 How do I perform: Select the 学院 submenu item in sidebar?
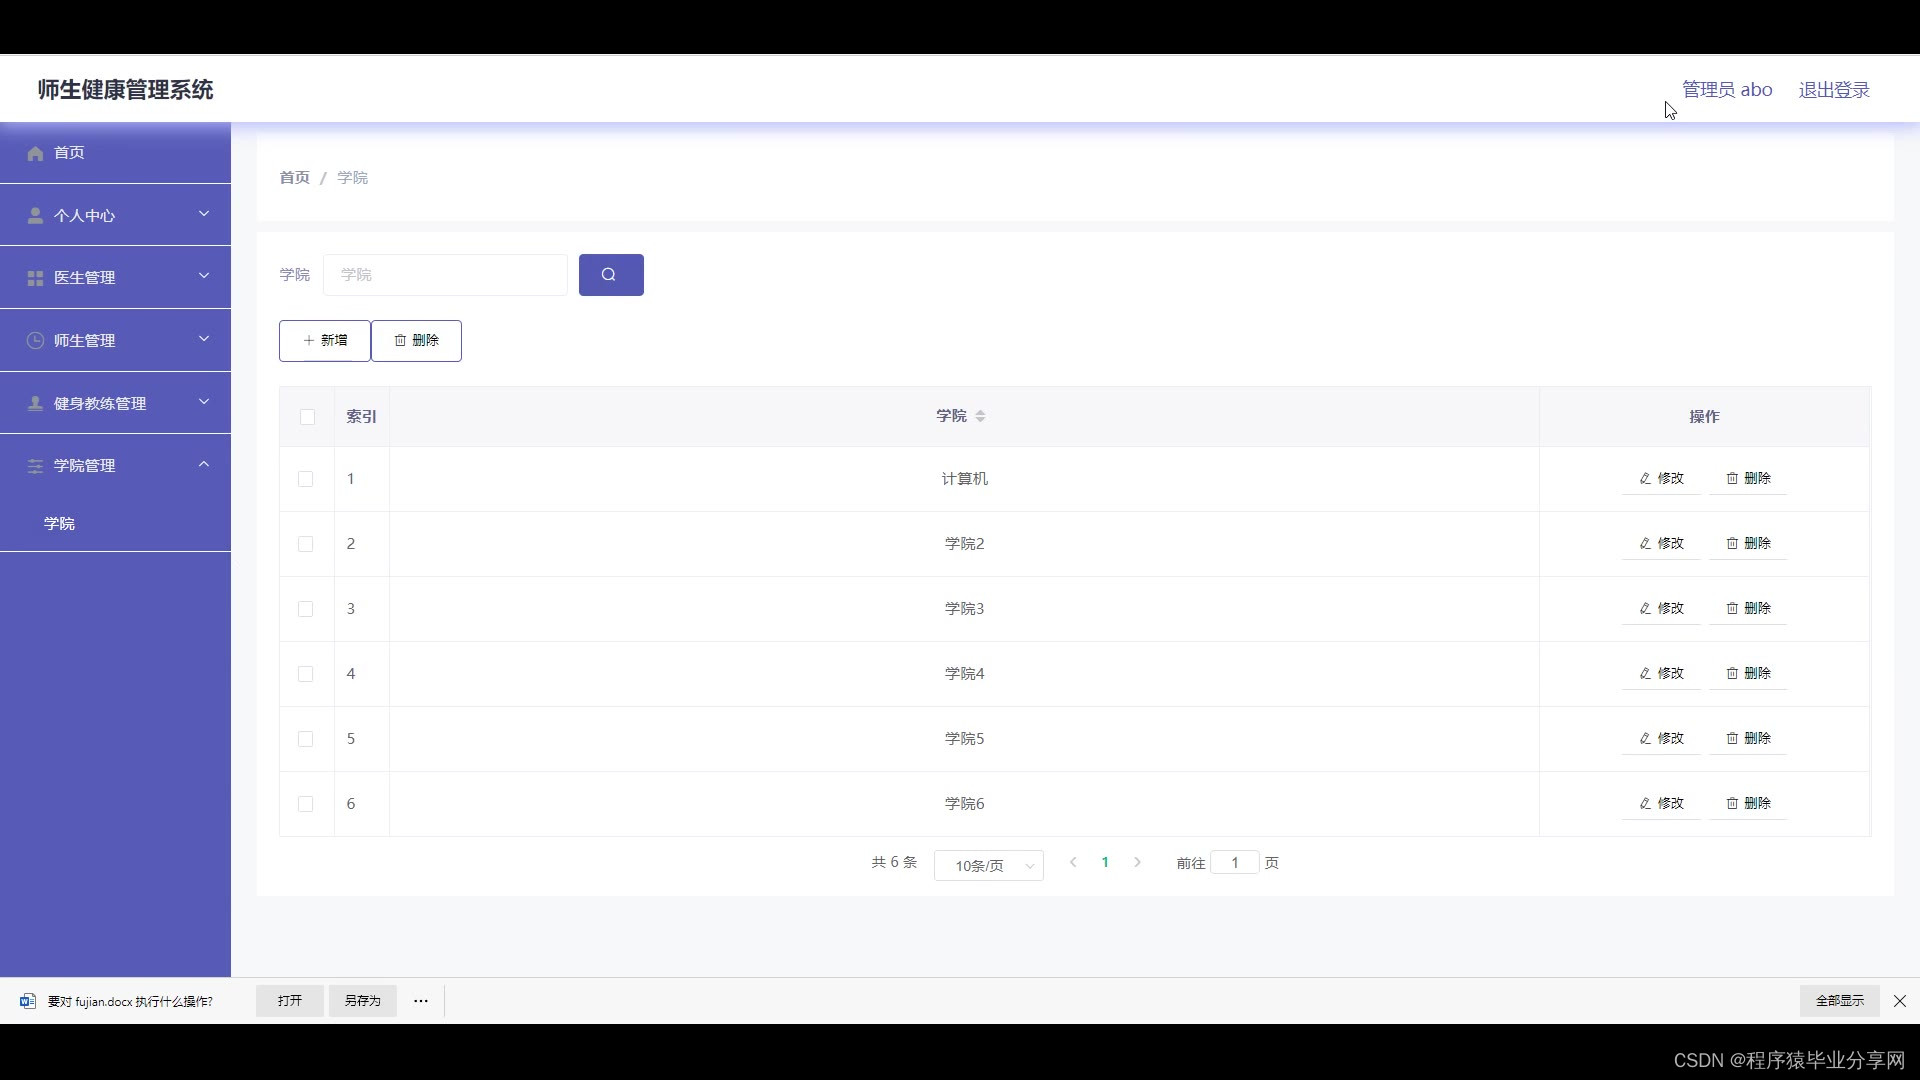pos(60,524)
